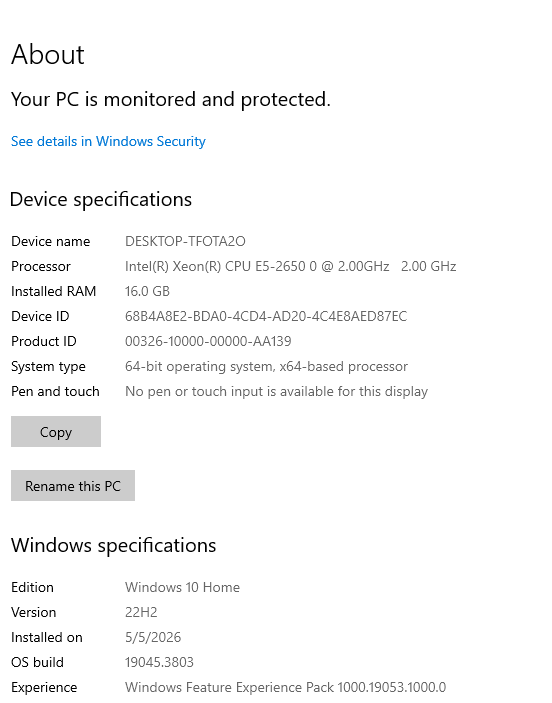Click the Pen and touch value text
552x703 pixels.
point(276,391)
